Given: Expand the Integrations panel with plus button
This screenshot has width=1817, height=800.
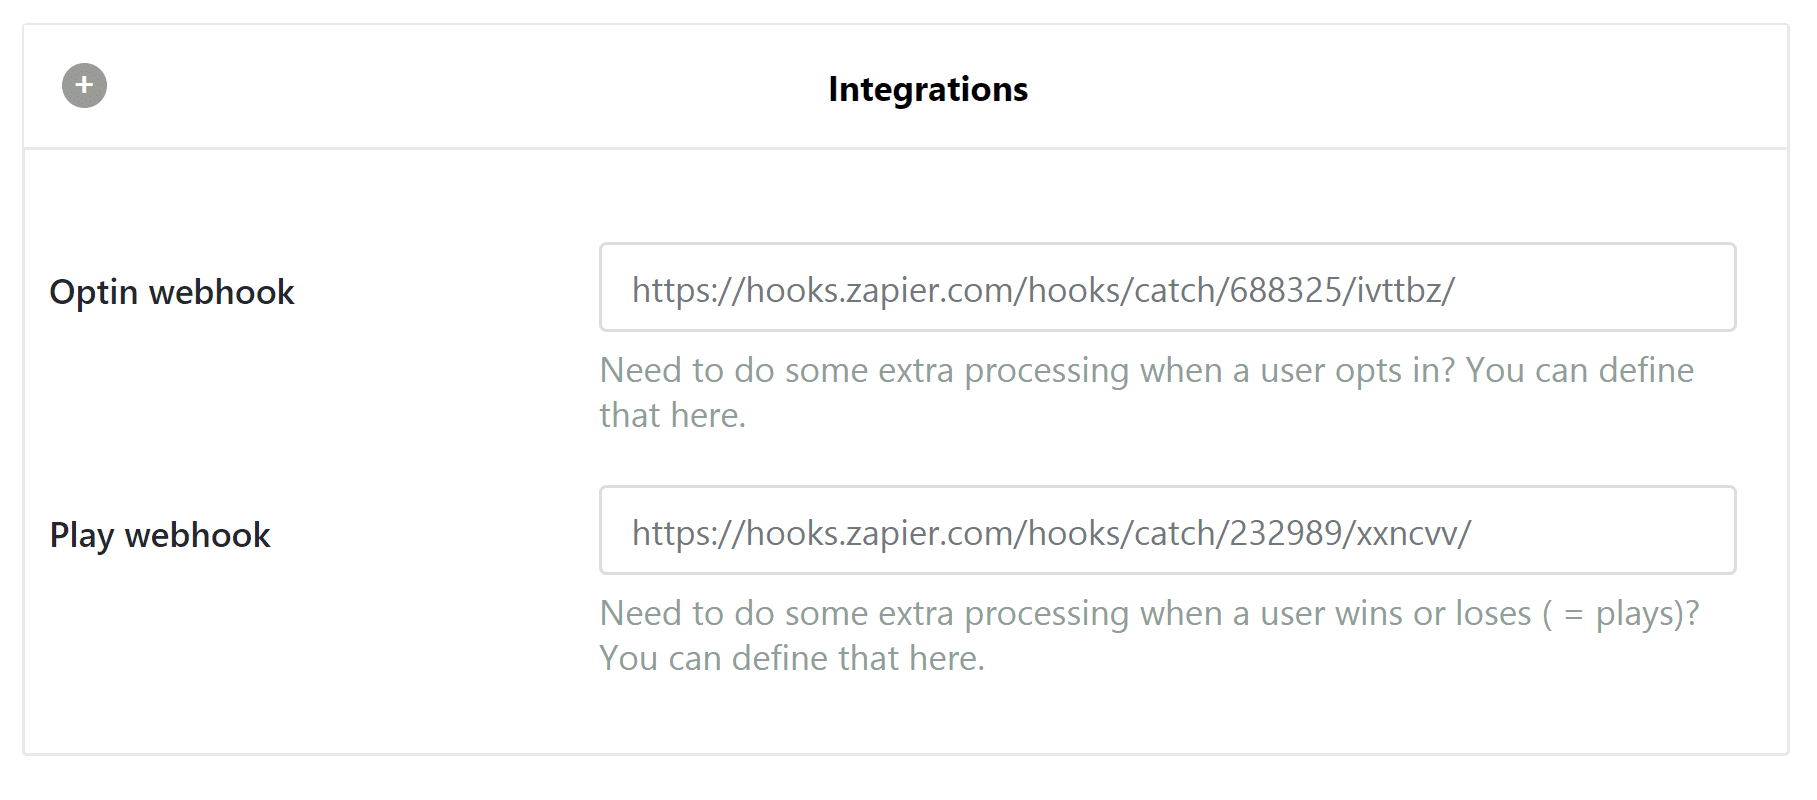Looking at the screenshot, I should point(84,86).
